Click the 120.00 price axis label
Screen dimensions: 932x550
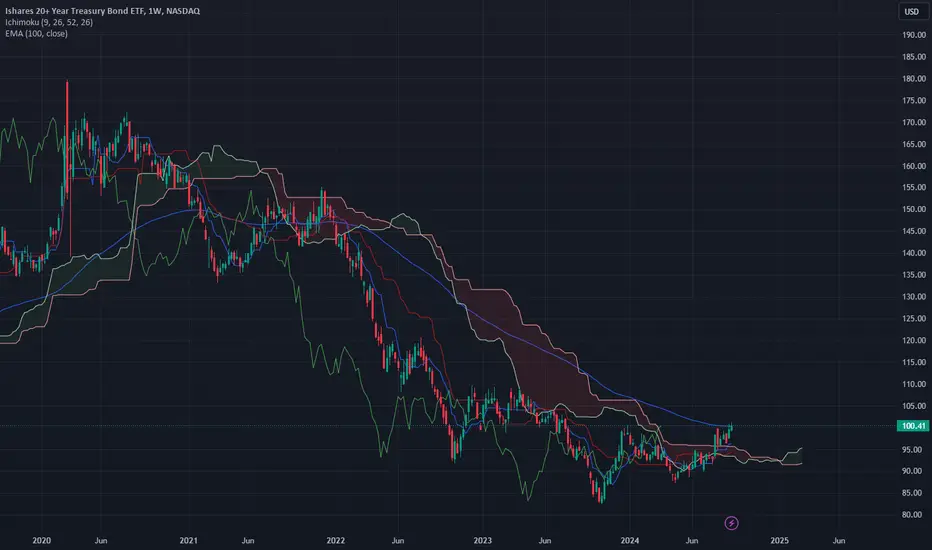(914, 341)
